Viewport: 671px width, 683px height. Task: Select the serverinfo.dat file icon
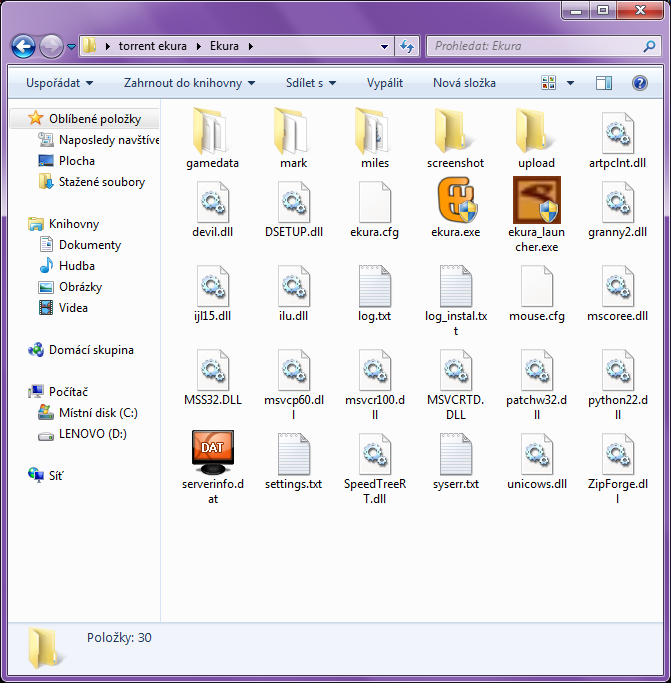(x=213, y=453)
